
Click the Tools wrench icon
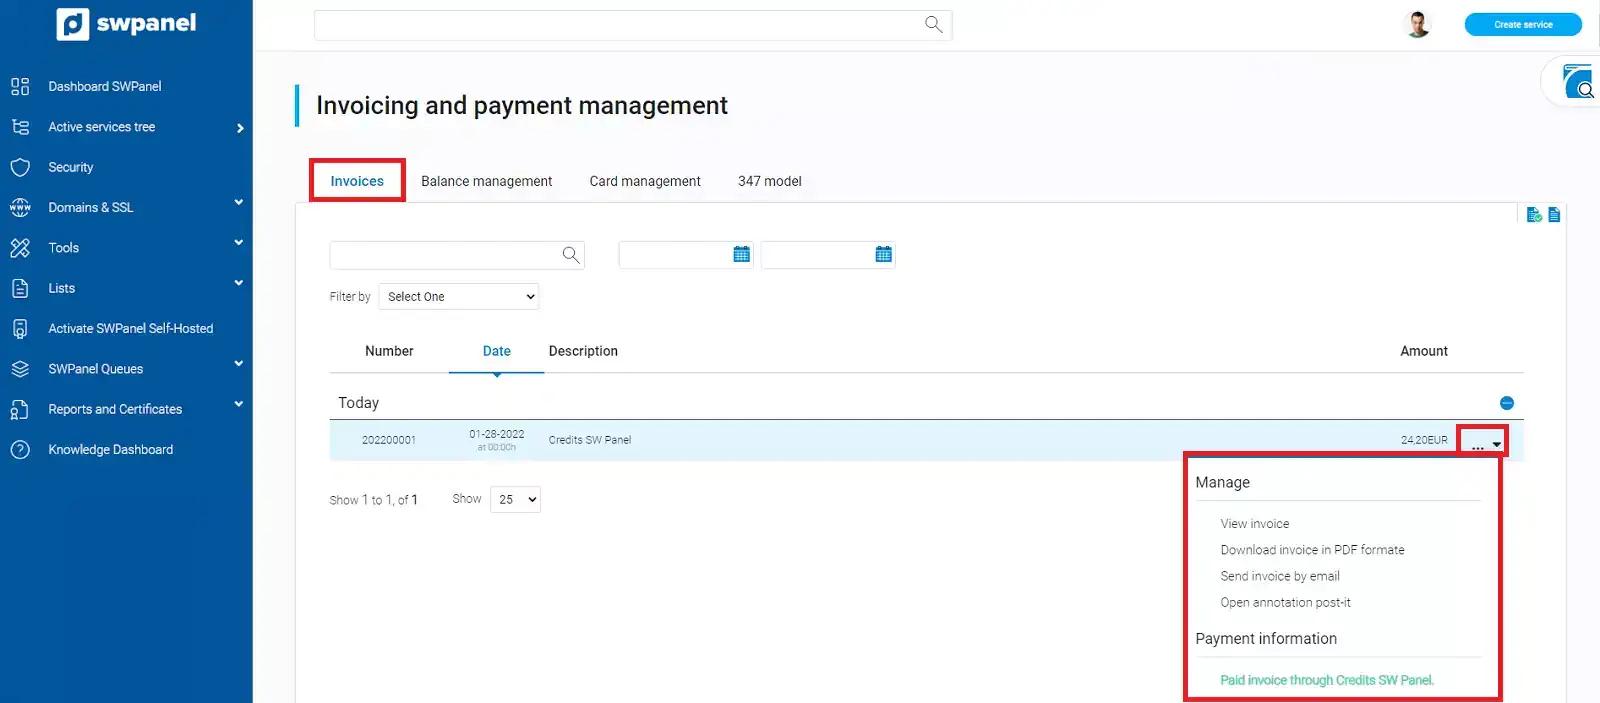[x=20, y=247]
